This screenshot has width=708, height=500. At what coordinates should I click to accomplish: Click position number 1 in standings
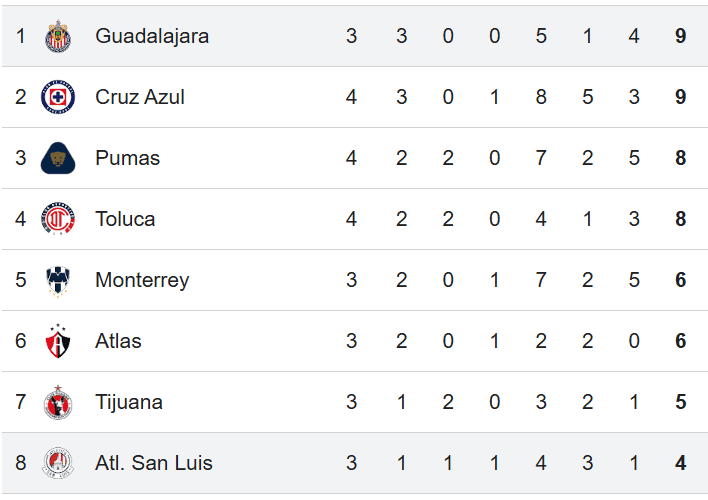point(21,36)
